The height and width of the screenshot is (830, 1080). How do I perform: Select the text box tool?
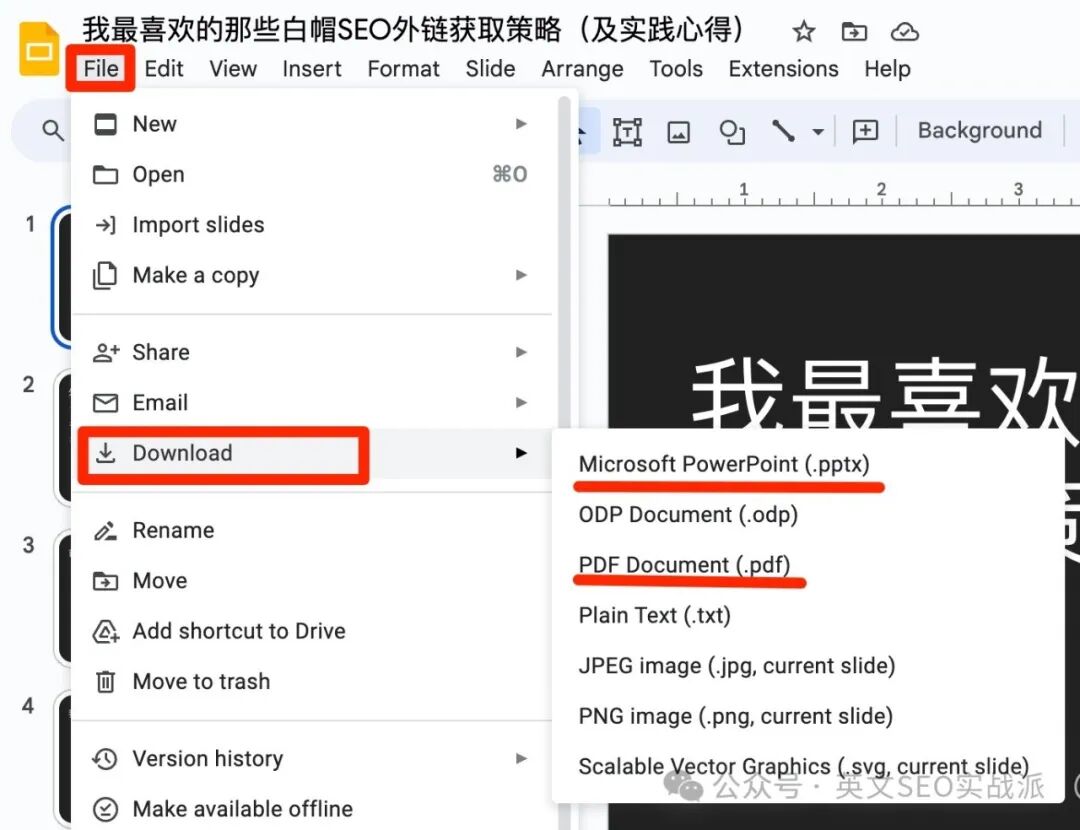point(627,131)
